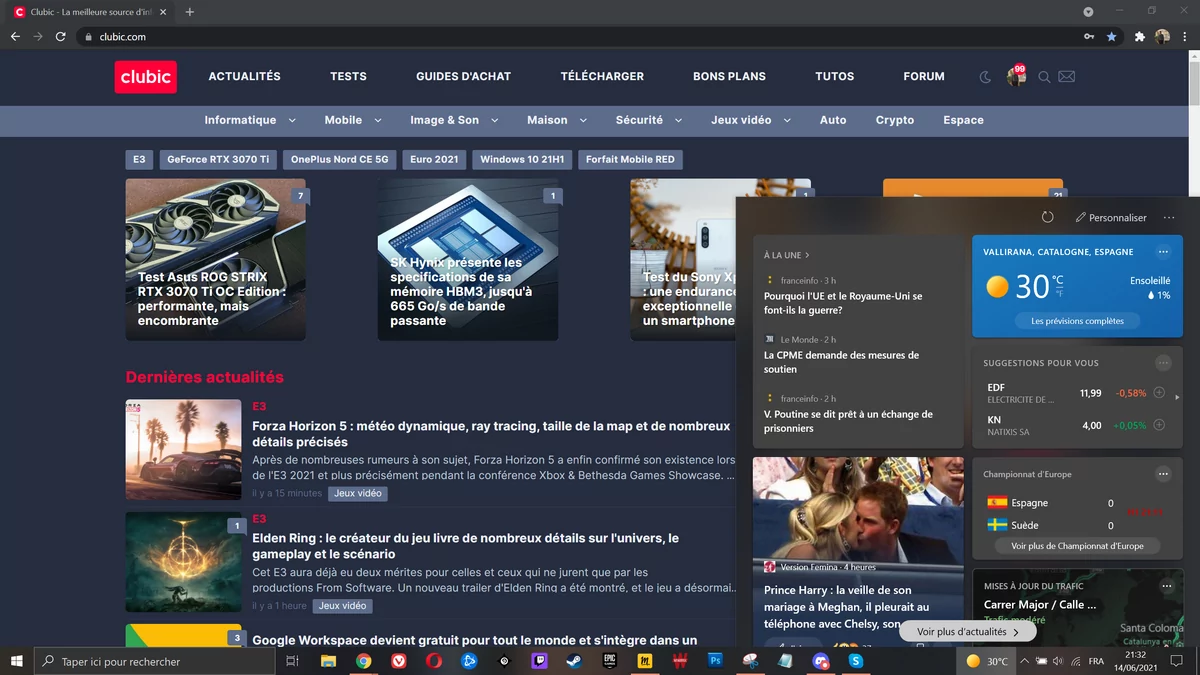Open GUIDES D'ACHAT menu
This screenshot has height=675, width=1200.
point(463,76)
